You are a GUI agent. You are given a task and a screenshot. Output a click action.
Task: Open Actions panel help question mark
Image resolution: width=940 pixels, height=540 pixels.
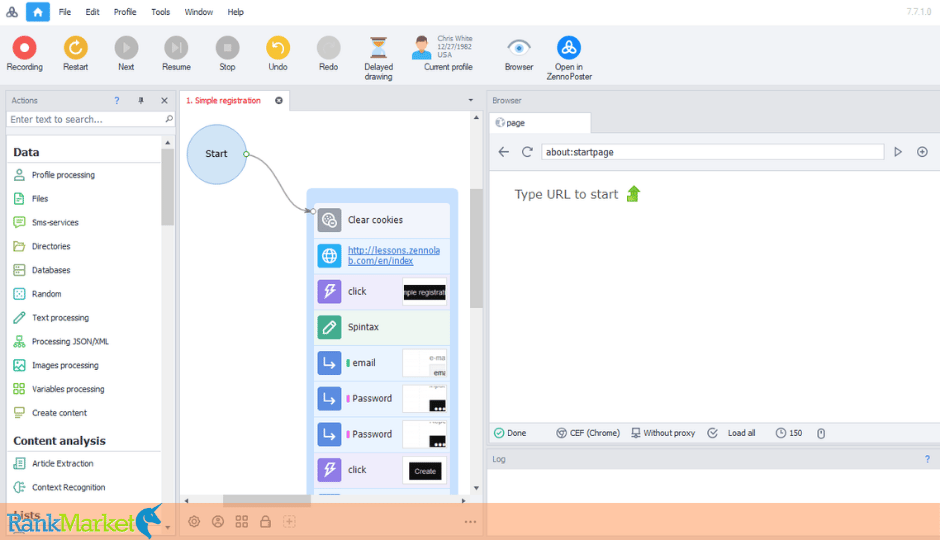point(117,101)
